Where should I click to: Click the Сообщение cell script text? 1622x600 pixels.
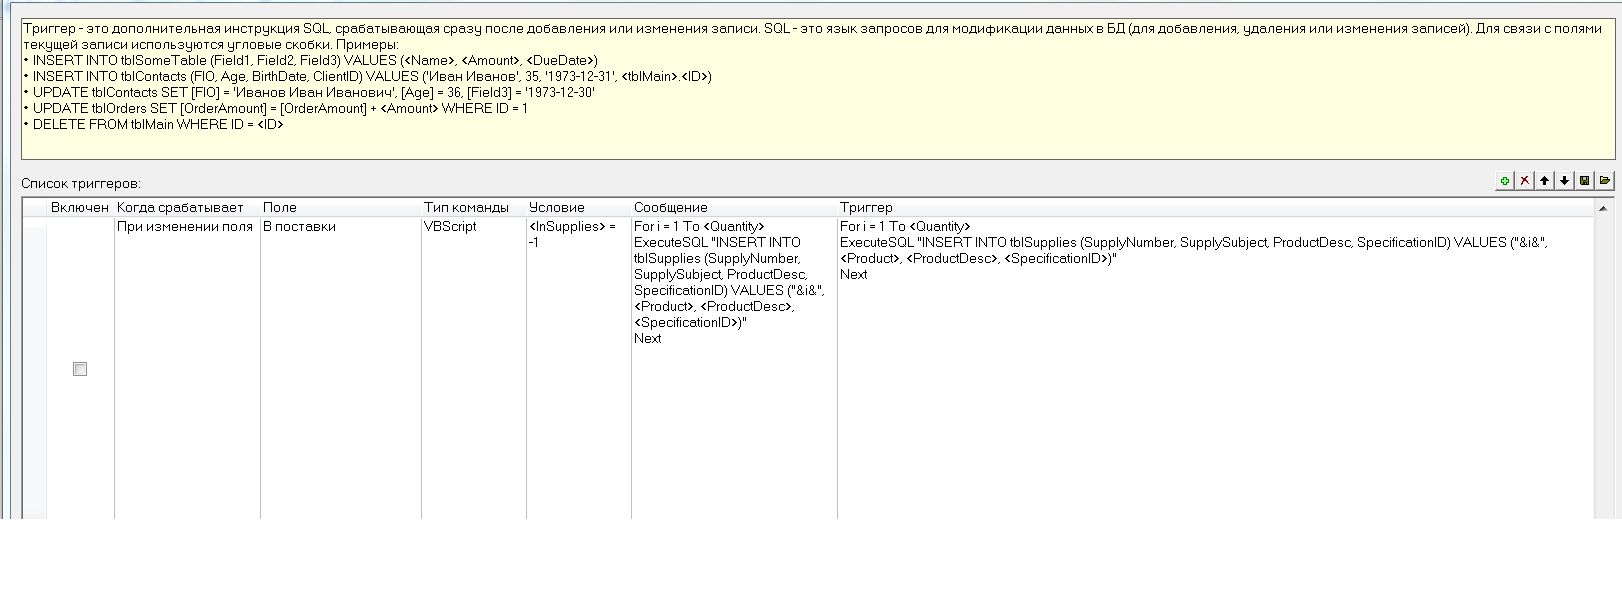coord(730,282)
